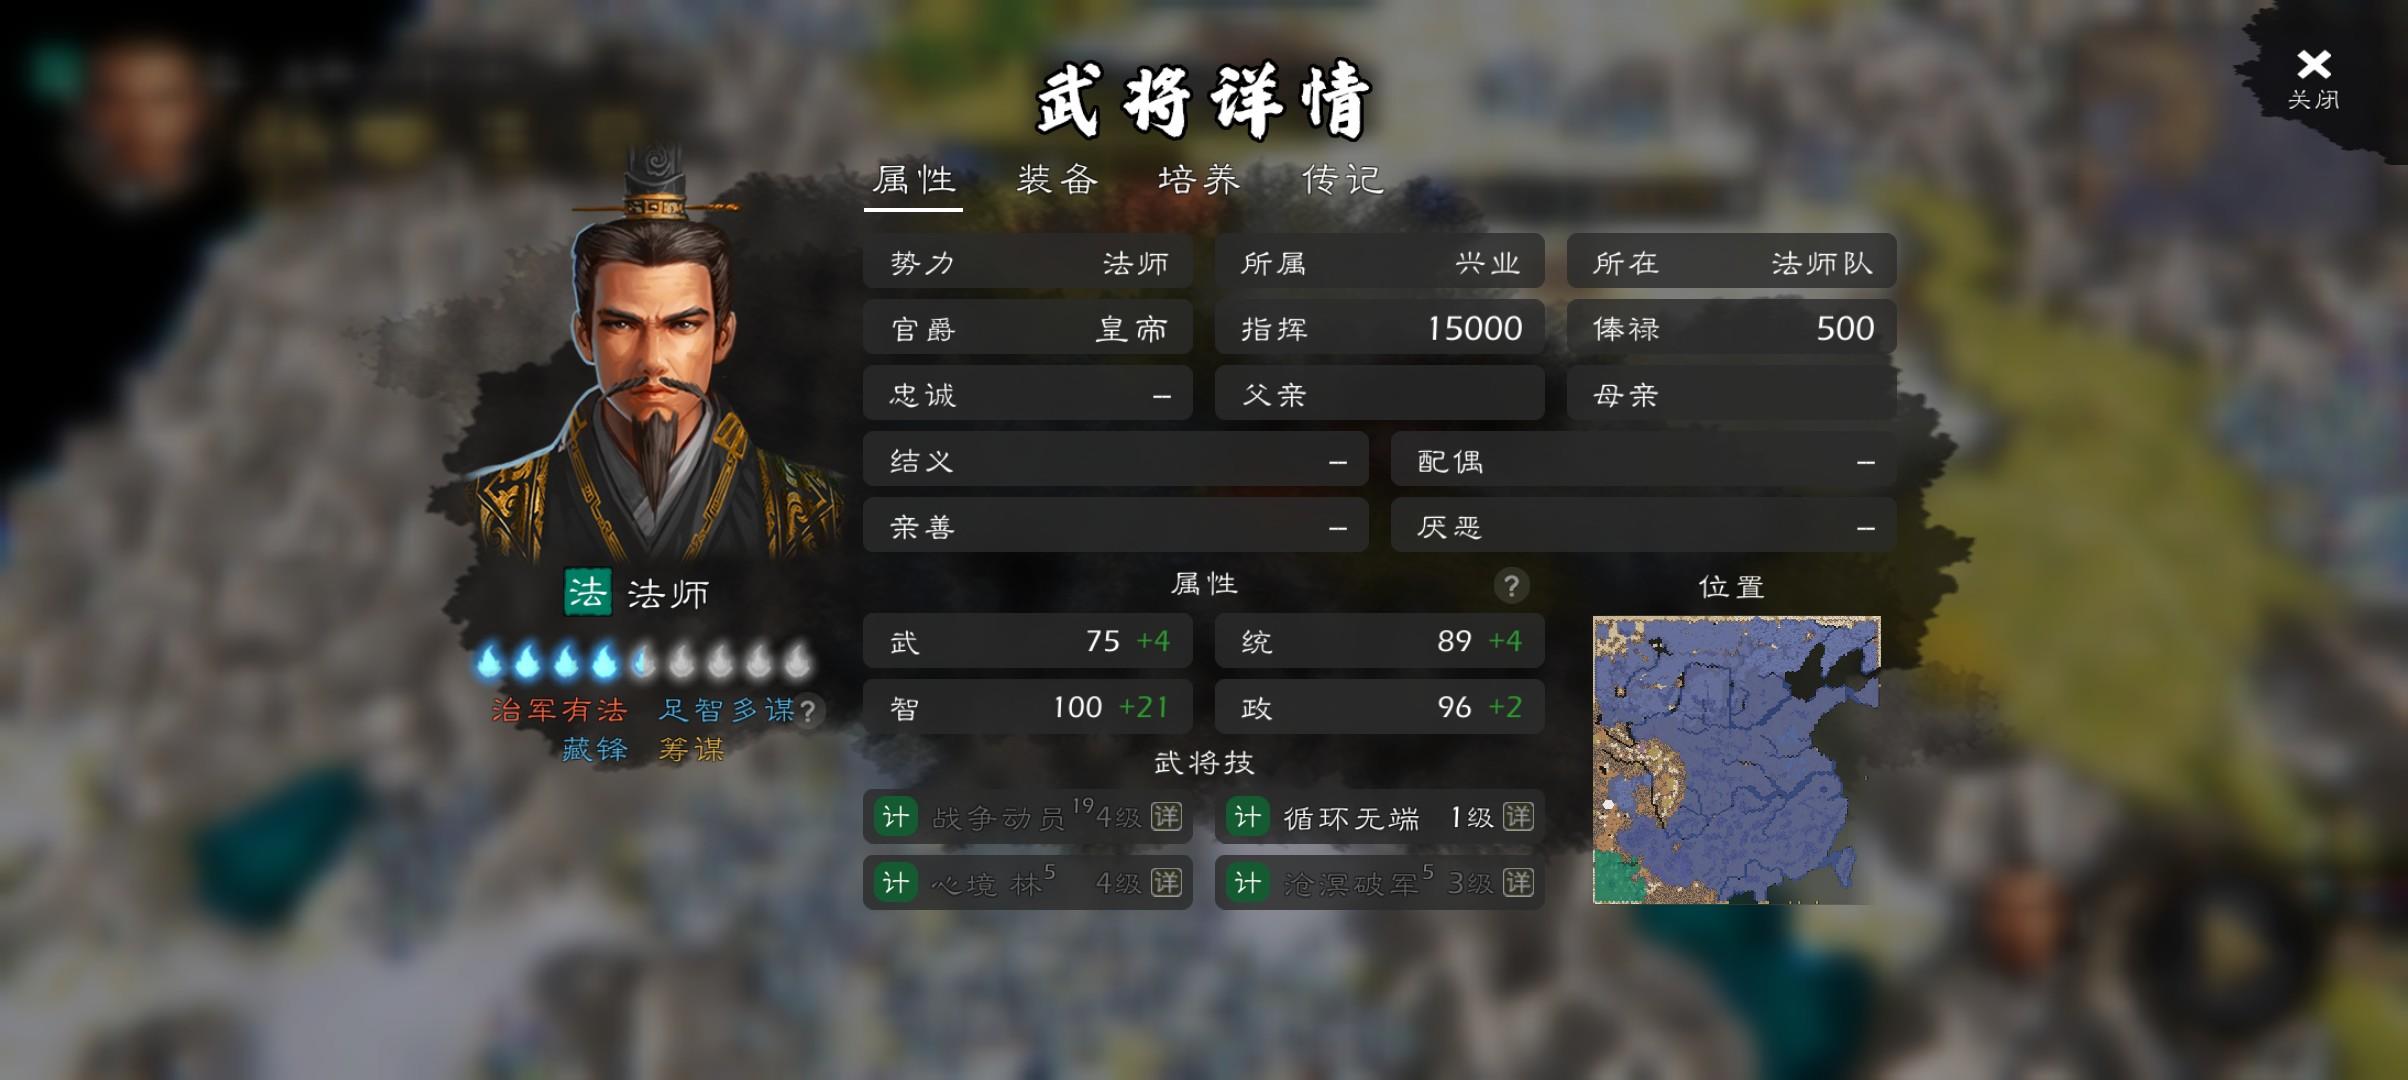Click the 治军有法 trait label
Viewport: 2408px width, 1080px height.
coord(559,710)
